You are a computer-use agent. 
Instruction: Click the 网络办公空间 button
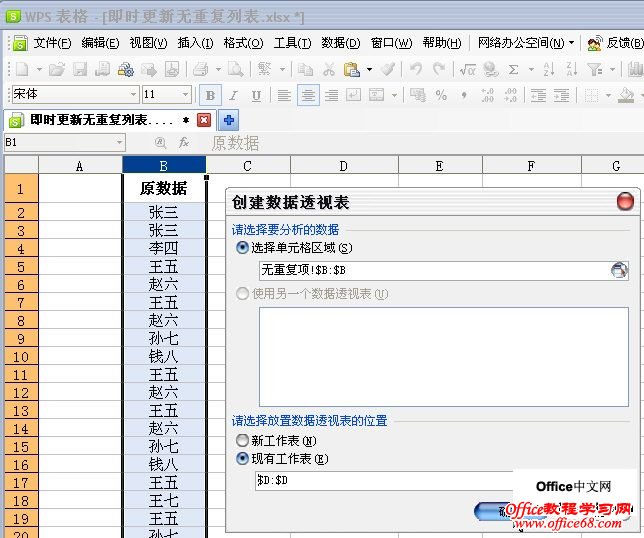point(526,43)
